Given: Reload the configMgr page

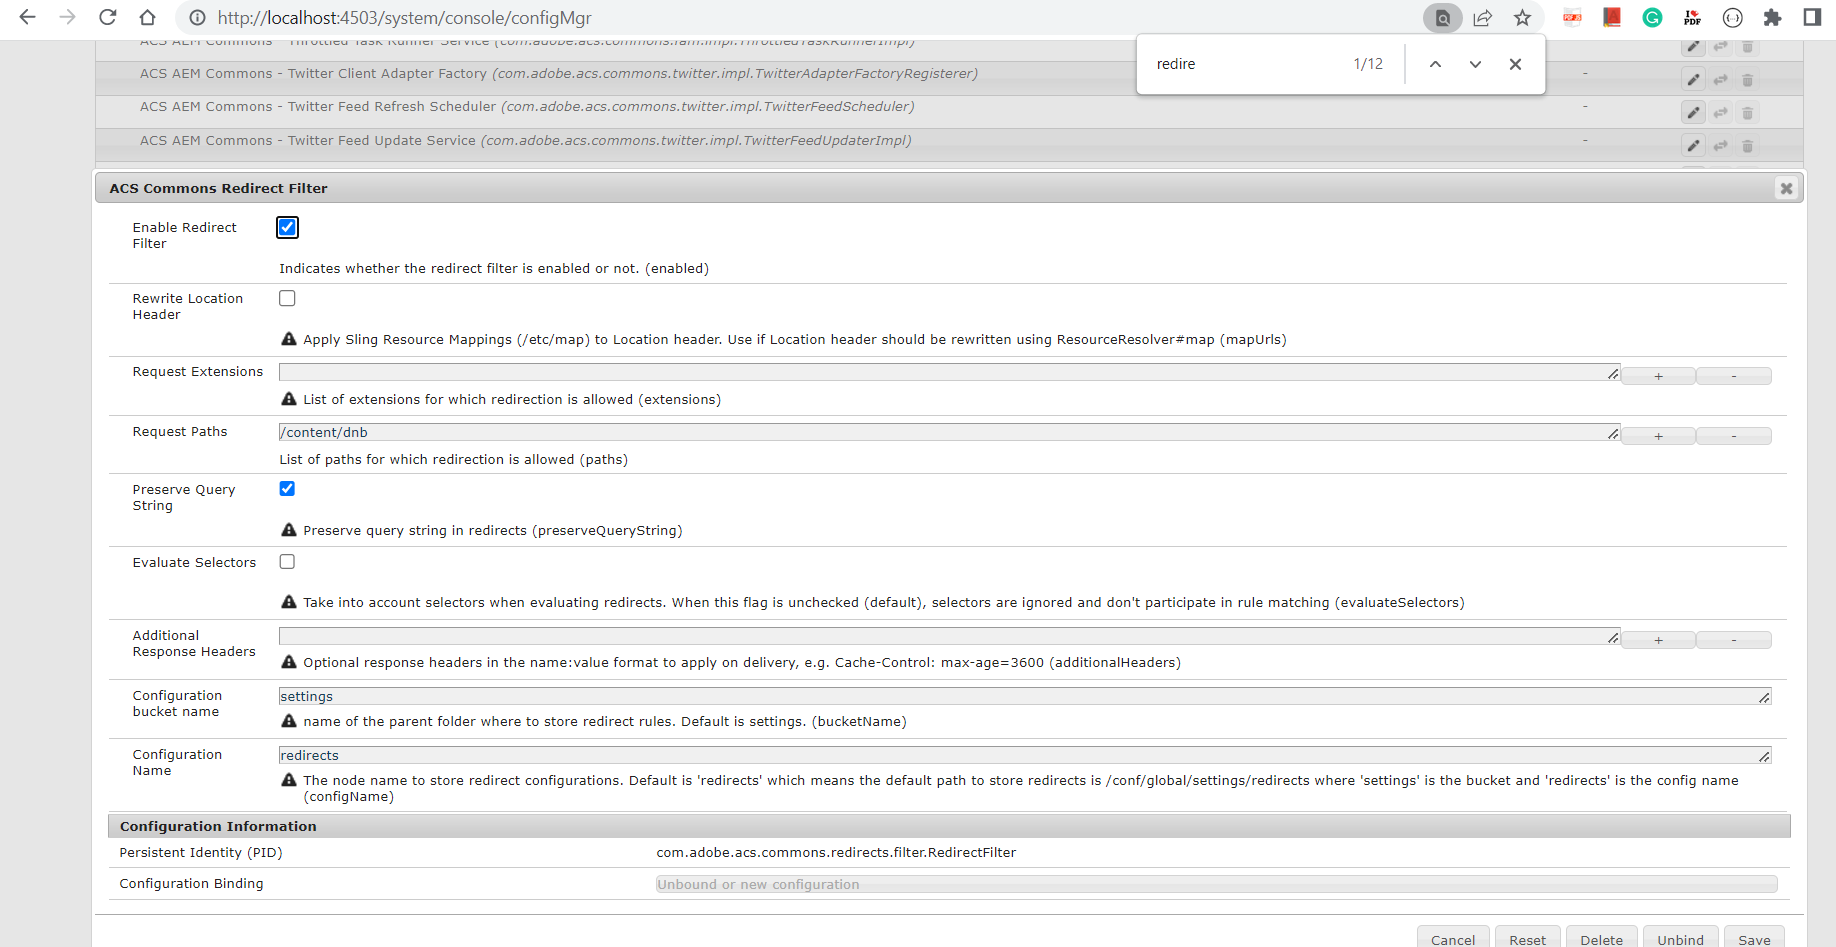Looking at the screenshot, I should coord(107,17).
